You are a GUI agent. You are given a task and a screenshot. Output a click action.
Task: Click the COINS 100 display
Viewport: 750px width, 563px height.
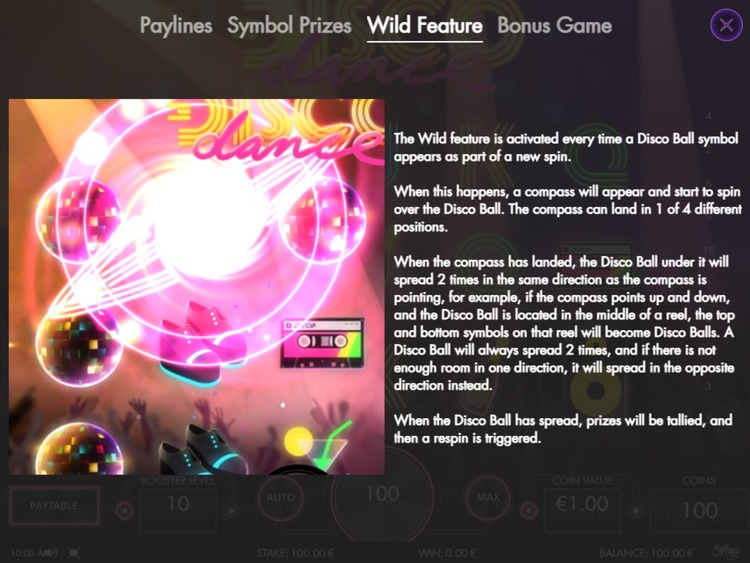699,509
